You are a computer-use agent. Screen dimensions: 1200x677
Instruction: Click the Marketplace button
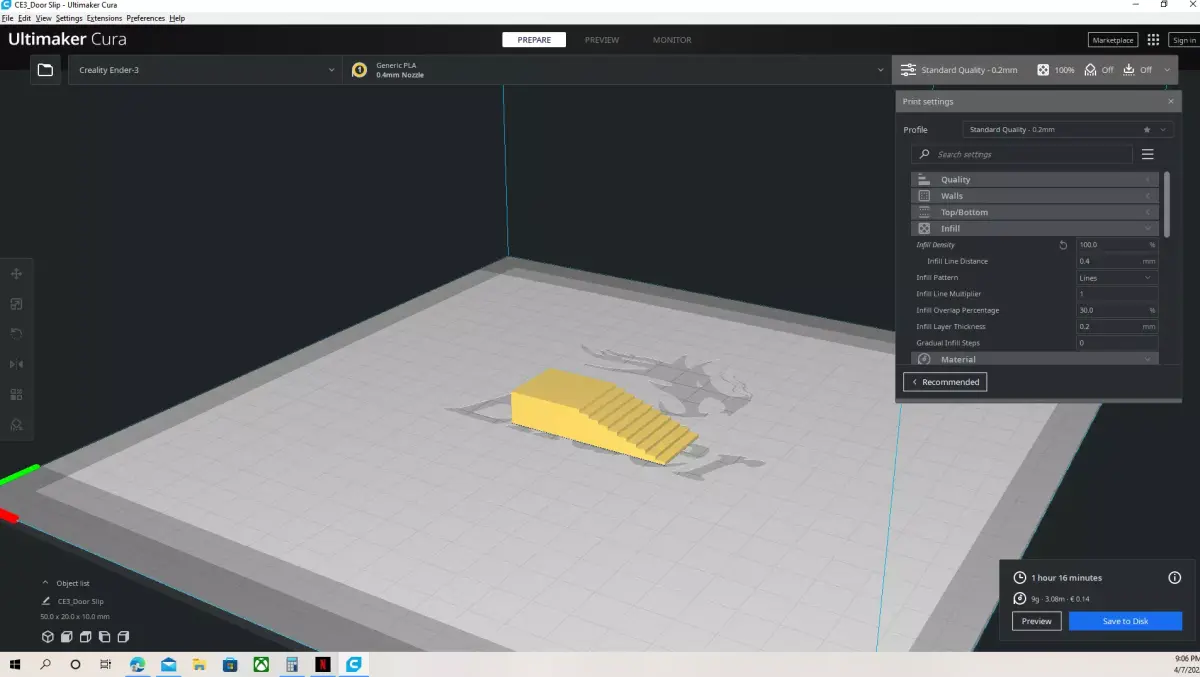[1113, 40]
